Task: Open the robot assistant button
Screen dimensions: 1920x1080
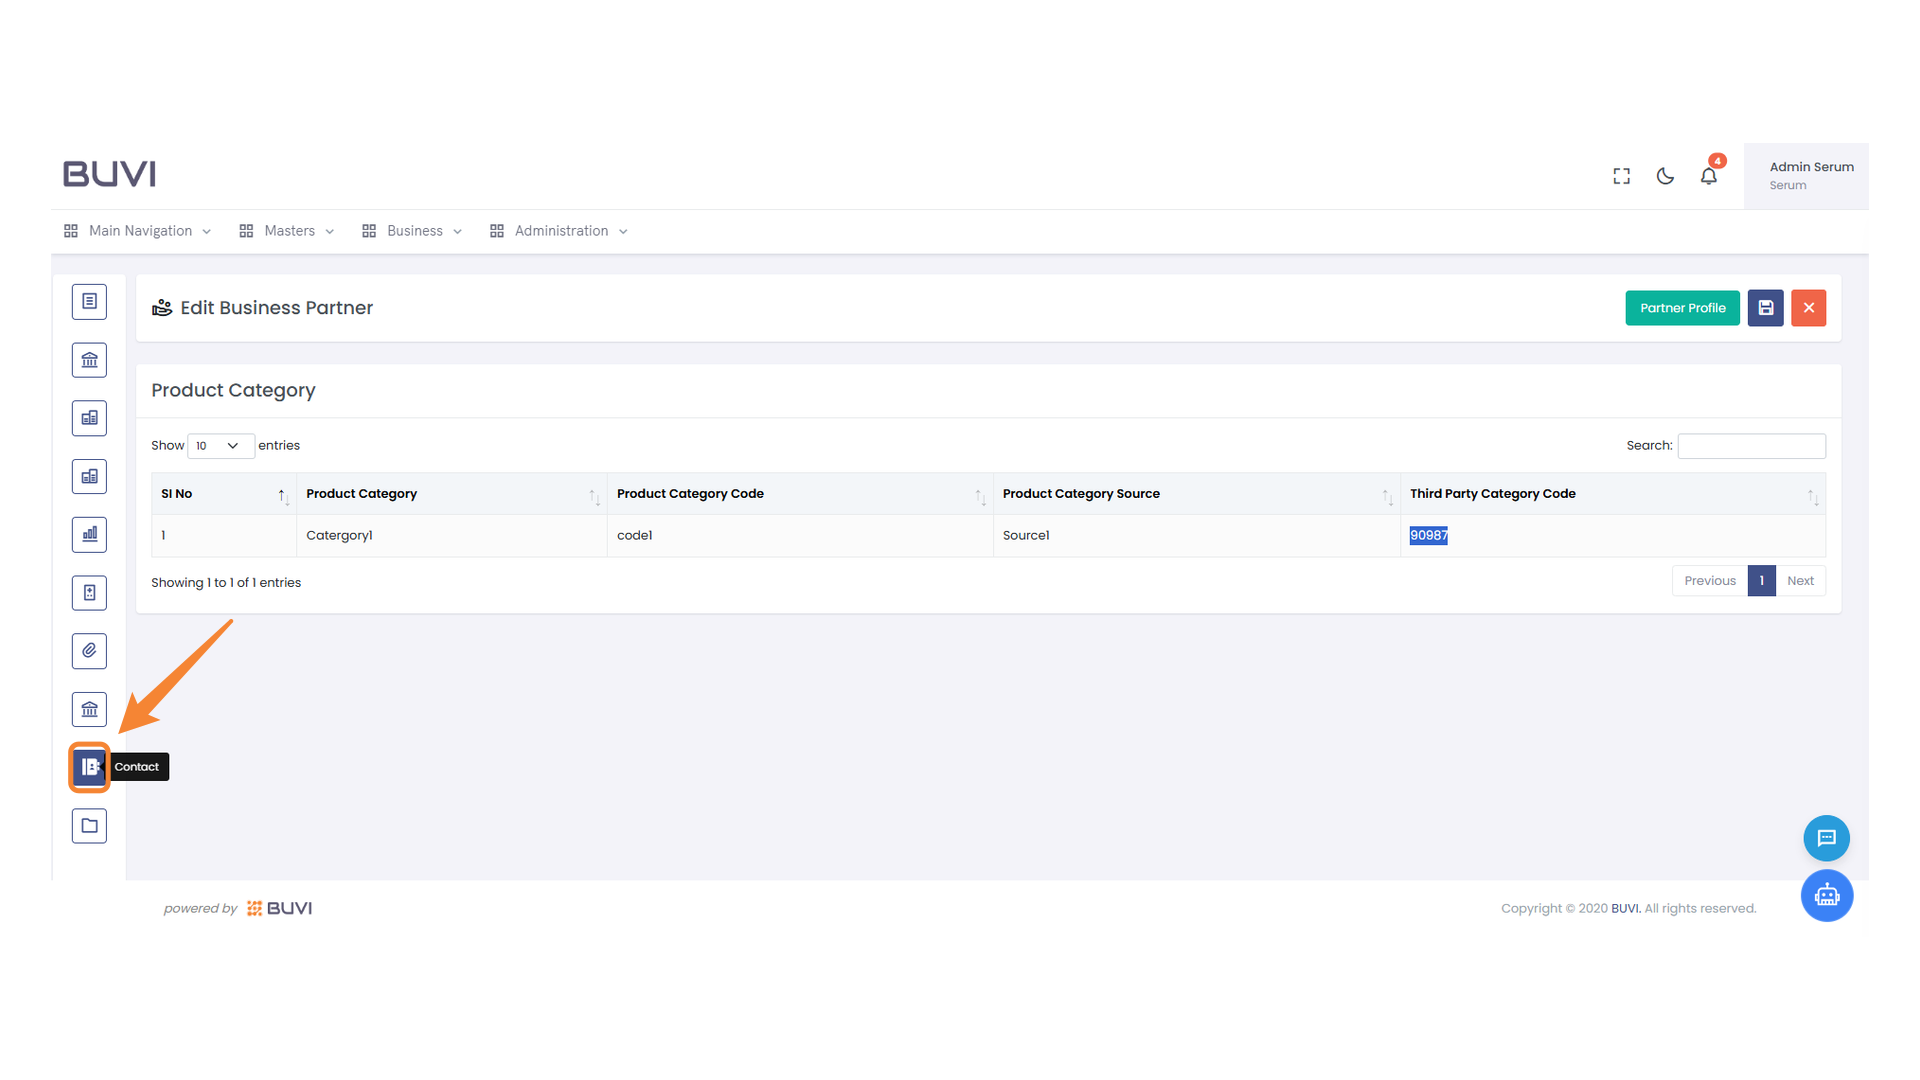Action: [1826, 895]
